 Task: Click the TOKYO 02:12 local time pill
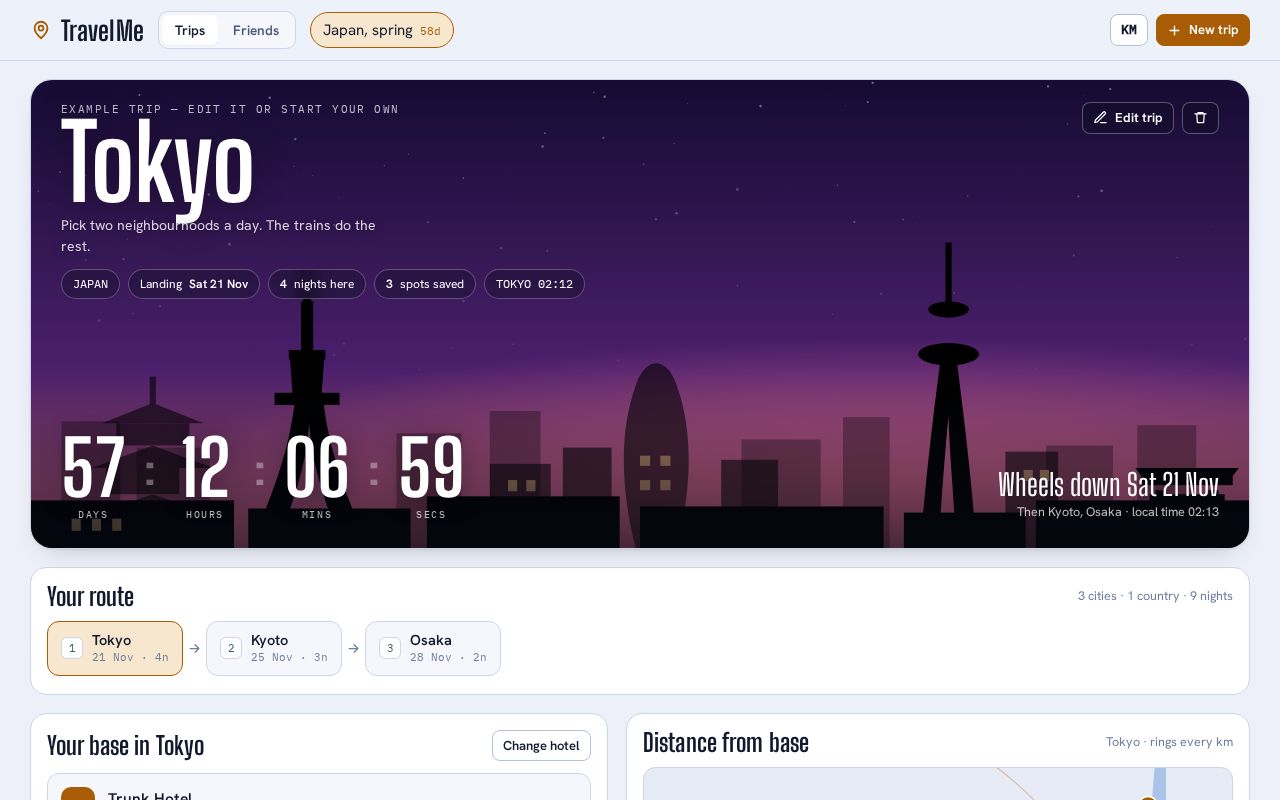tap(534, 284)
